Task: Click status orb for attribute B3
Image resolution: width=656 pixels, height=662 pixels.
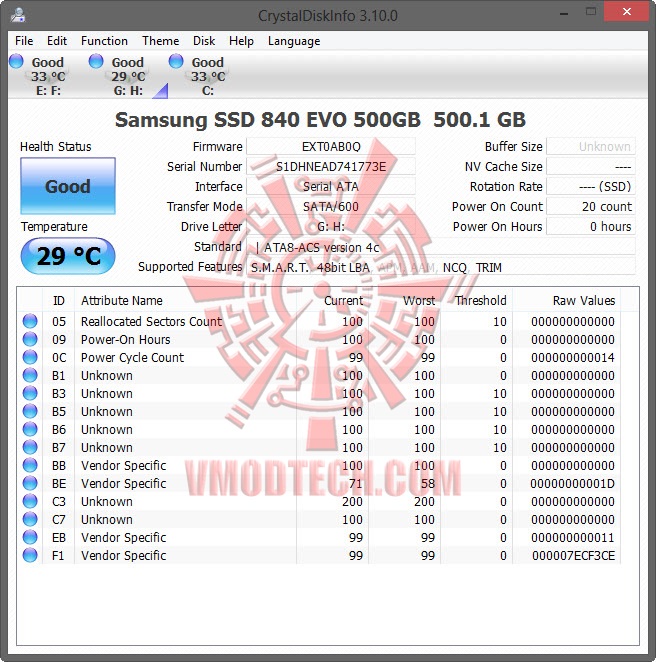Action: pos(30,393)
